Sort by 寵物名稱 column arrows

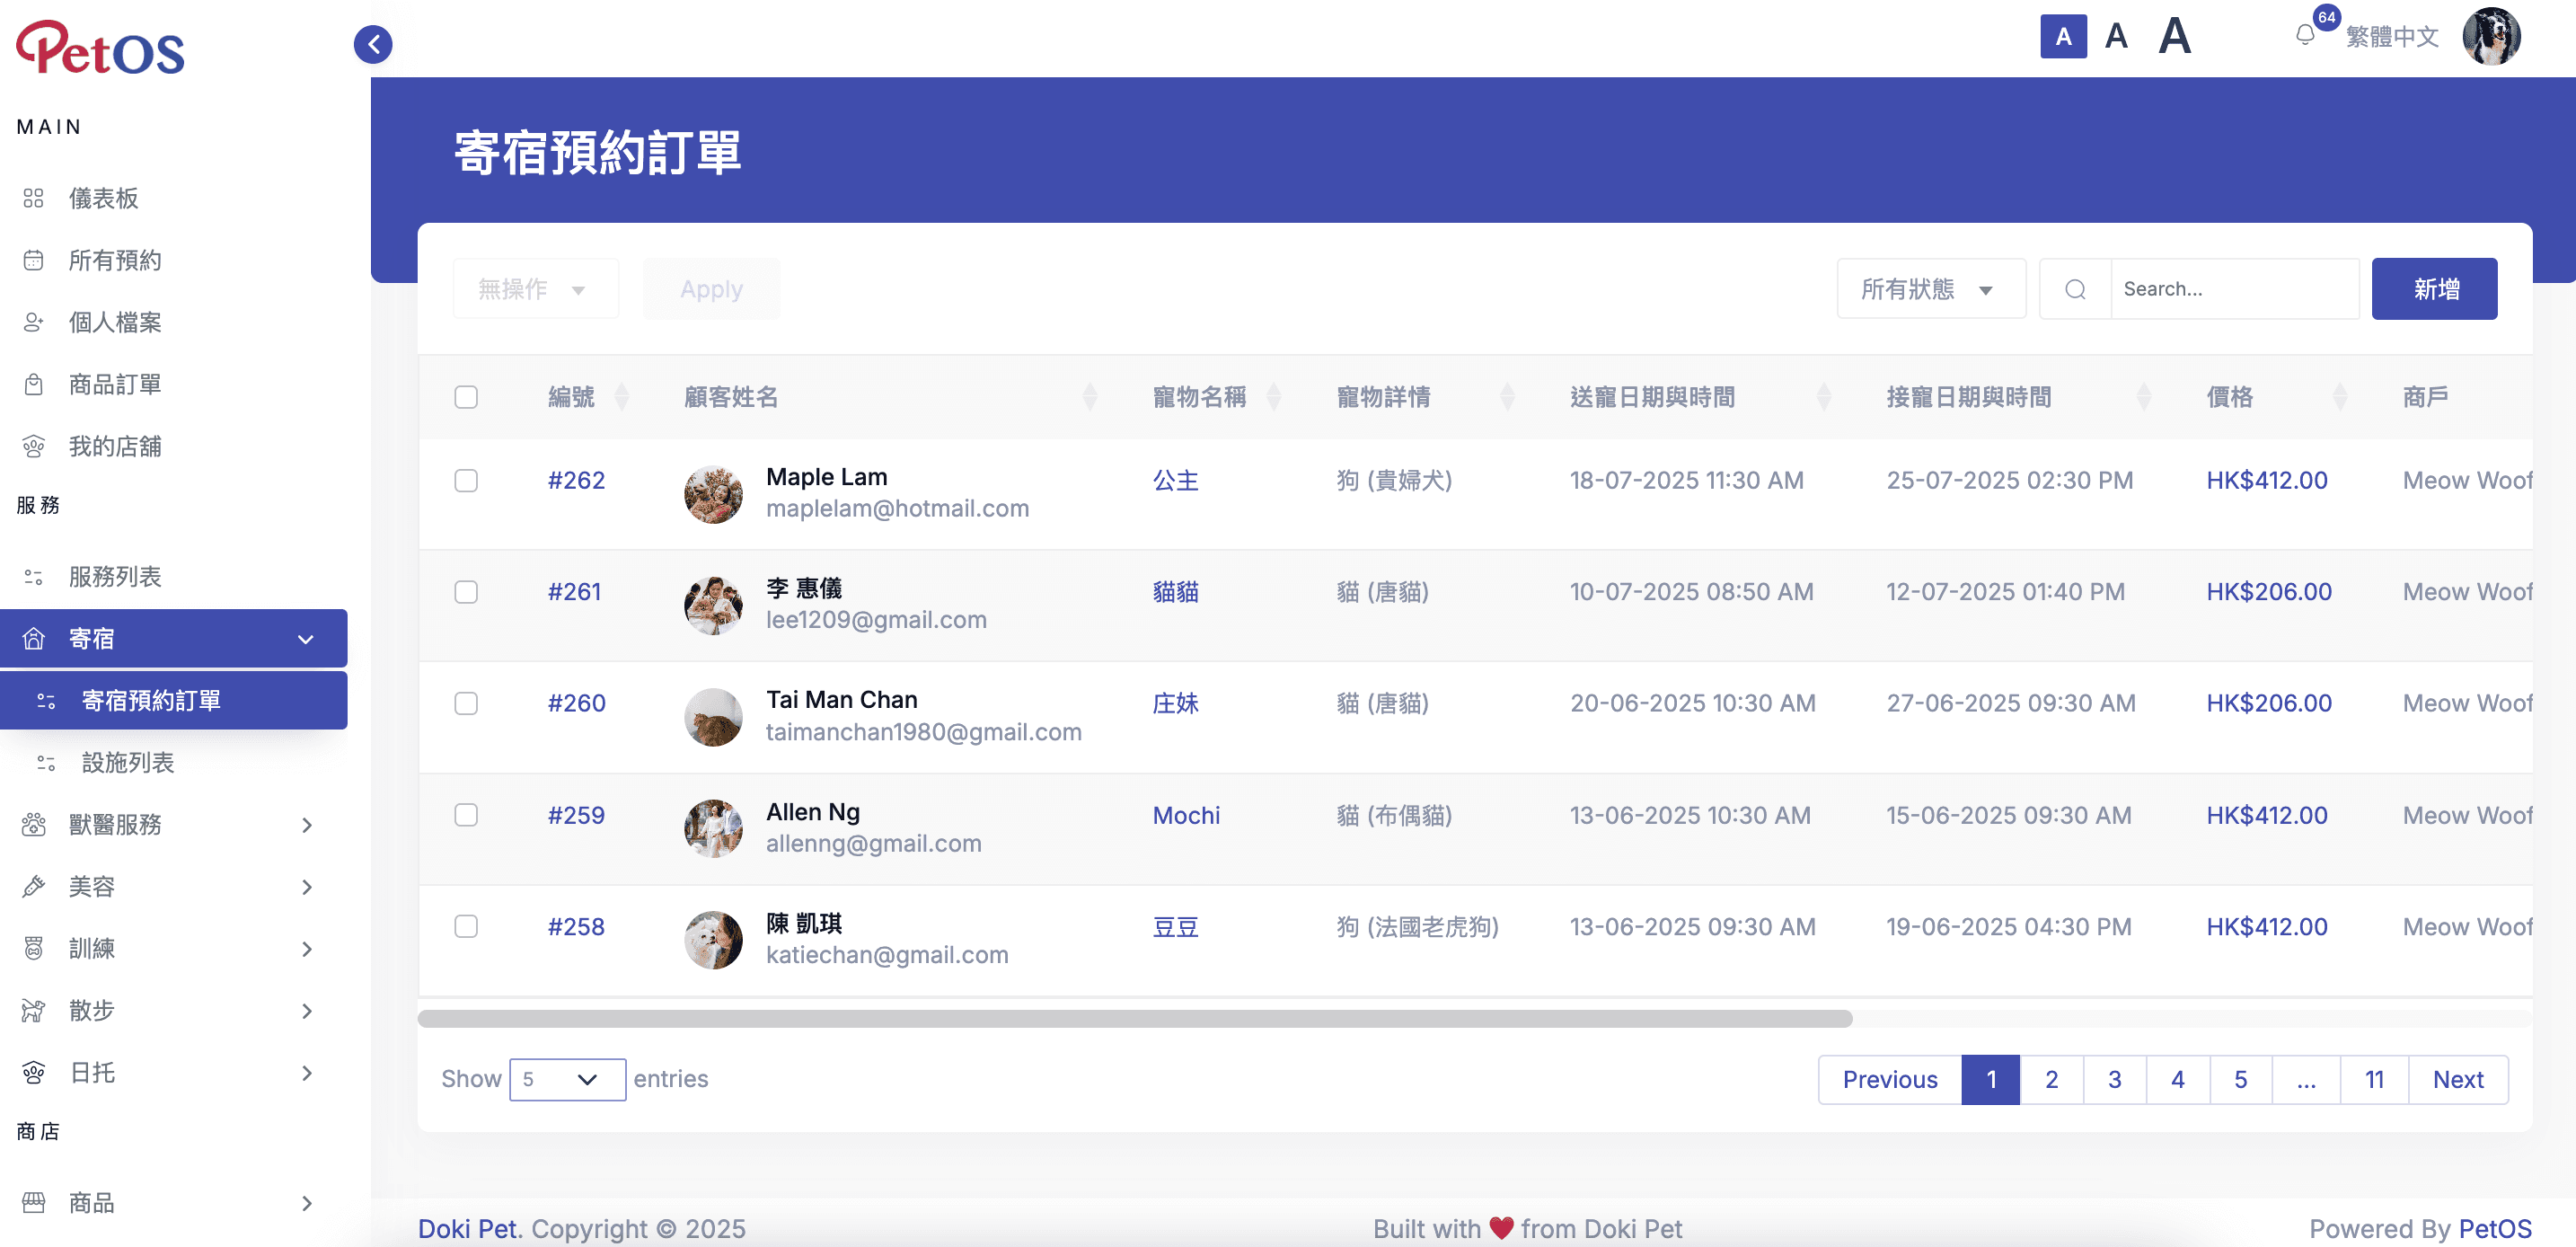(1273, 397)
